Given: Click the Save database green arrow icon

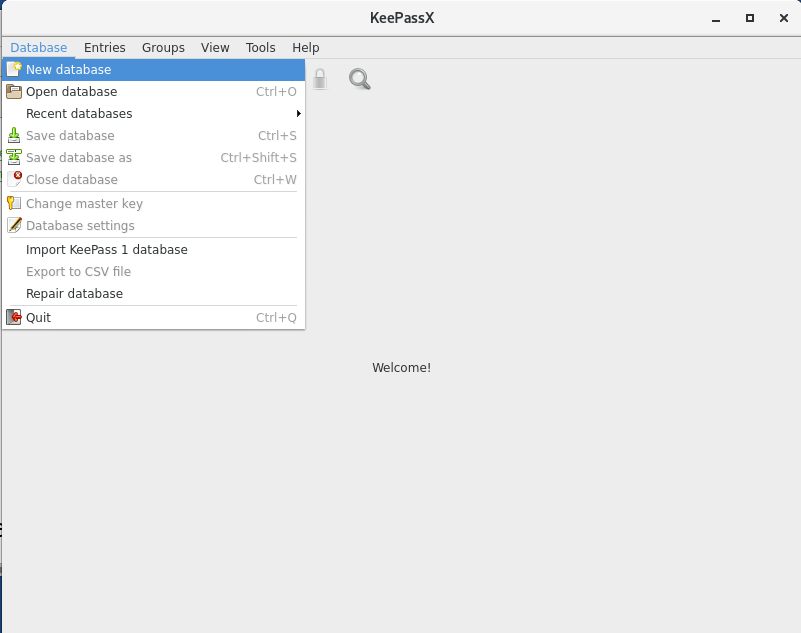Looking at the screenshot, I should [14, 135].
